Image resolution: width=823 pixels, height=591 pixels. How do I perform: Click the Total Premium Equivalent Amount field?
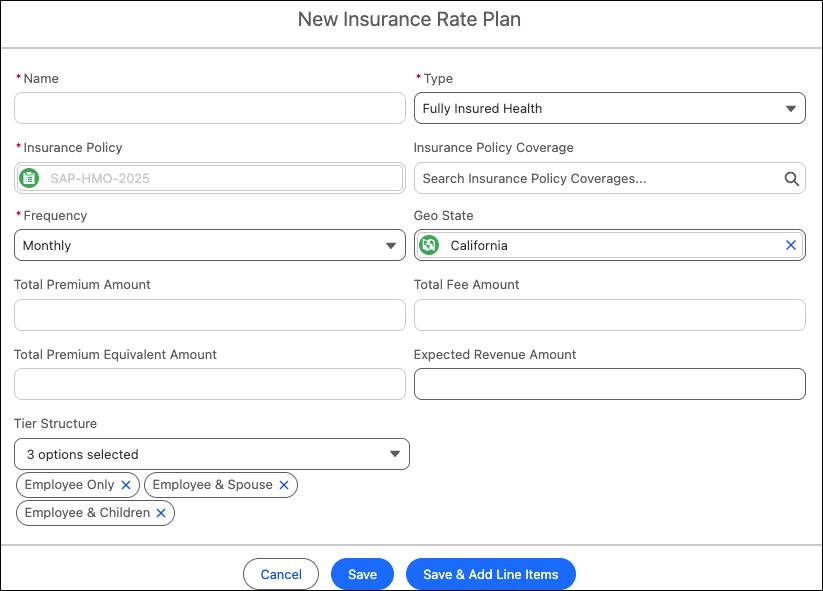[x=209, y=384]
